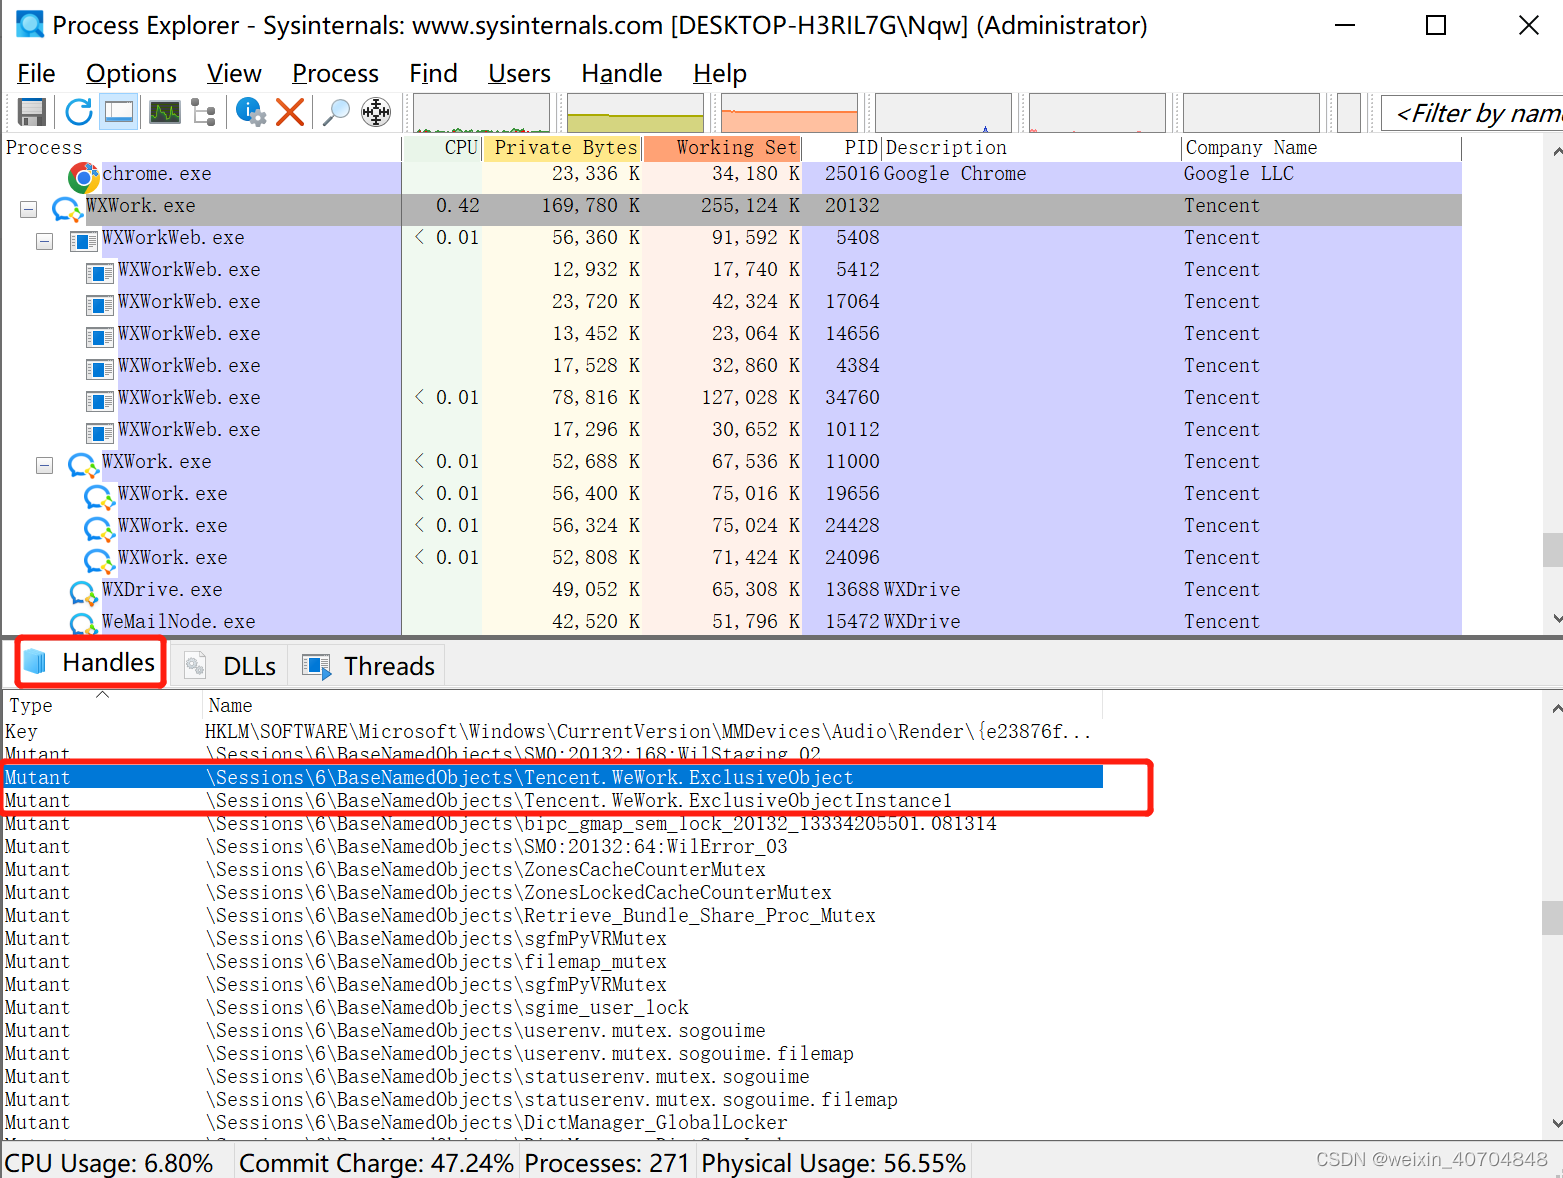
Task: Sort by the Description column header
Action: pyautogui.click(x=1031, y=148)
